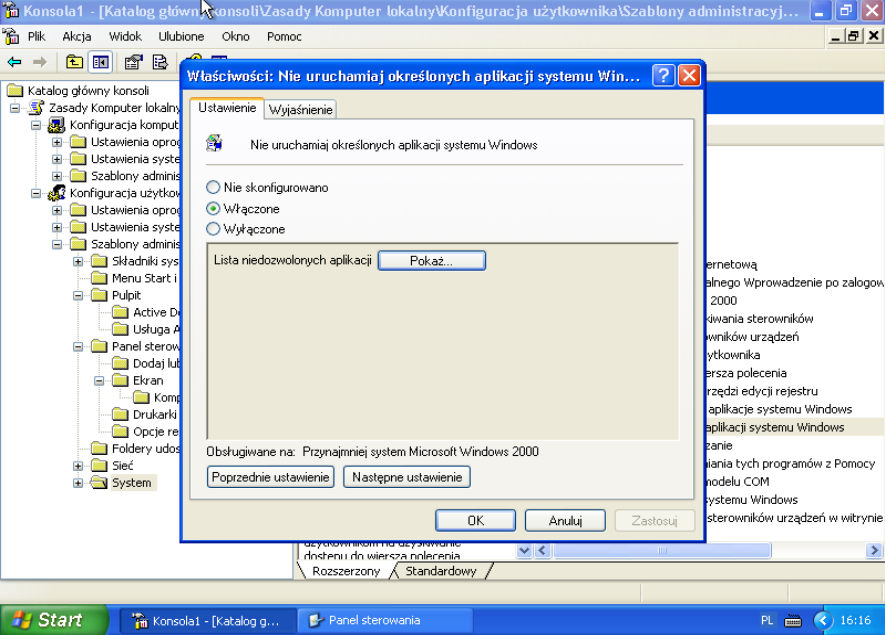Select the Wyłączone radio button

[x=213, y=229]
